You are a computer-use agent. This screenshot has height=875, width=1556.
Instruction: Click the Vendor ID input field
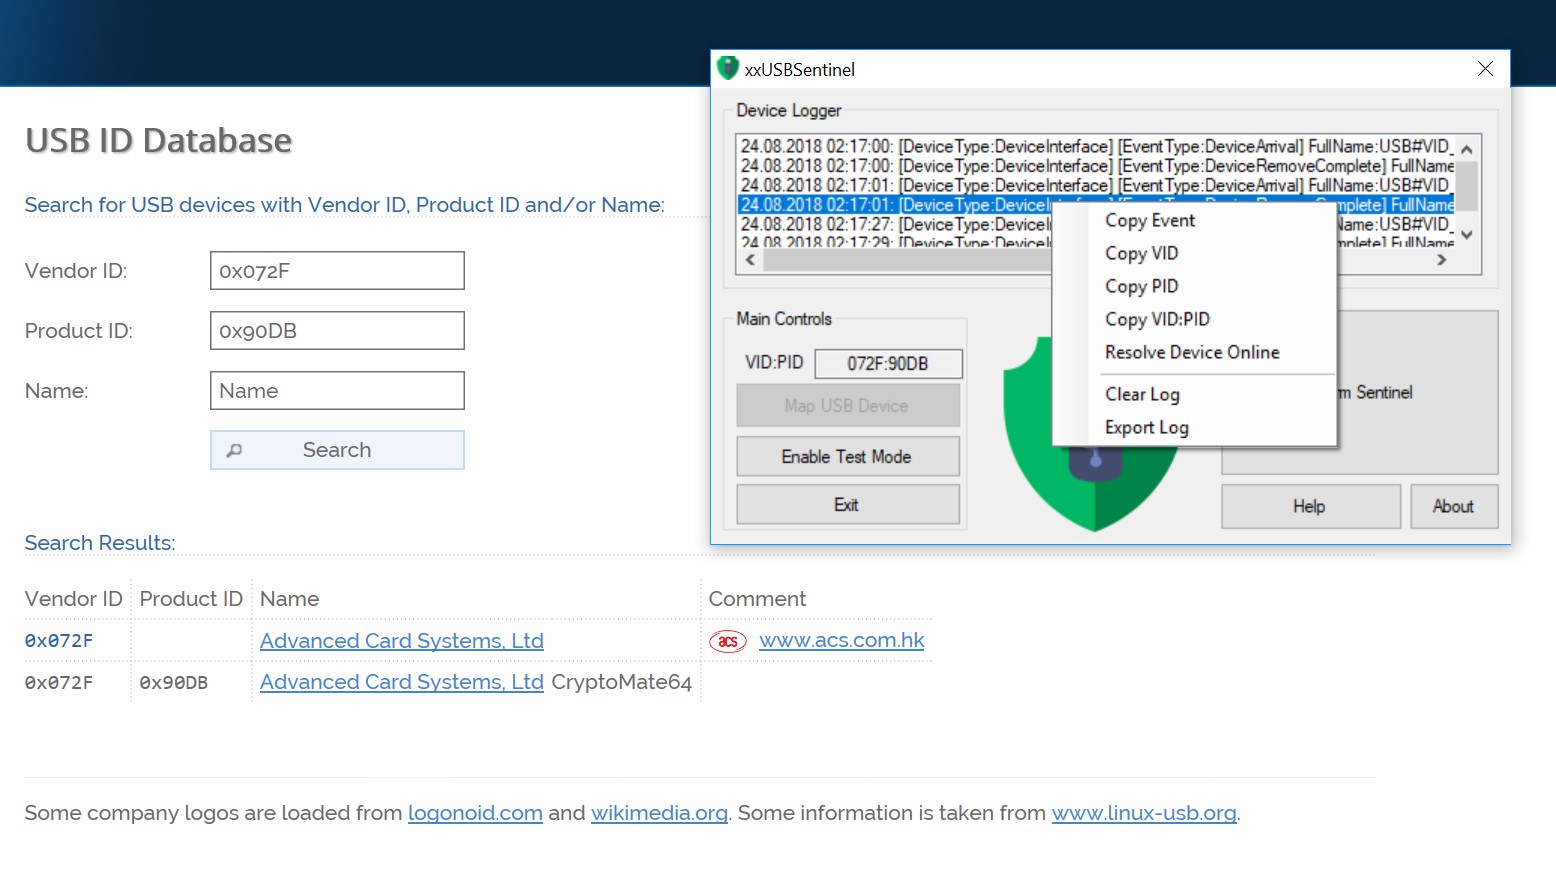coord(337,270)
